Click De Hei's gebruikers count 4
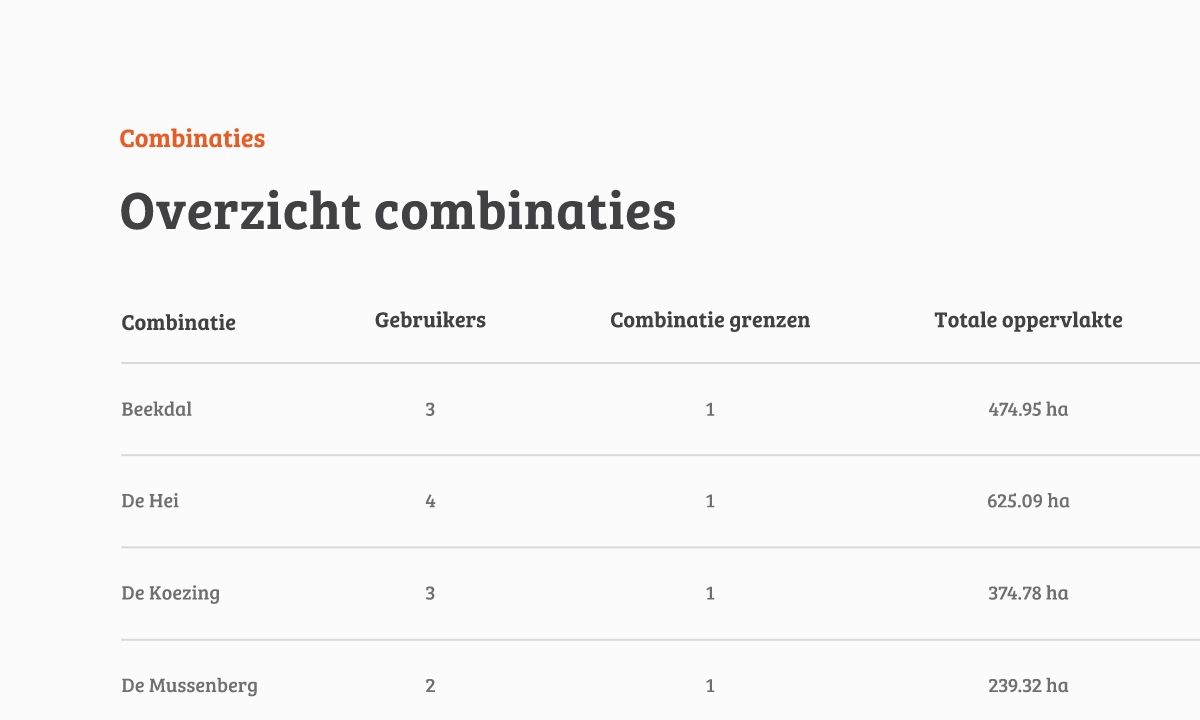Screen dimensions: 1200x720 tap(430, 501)
